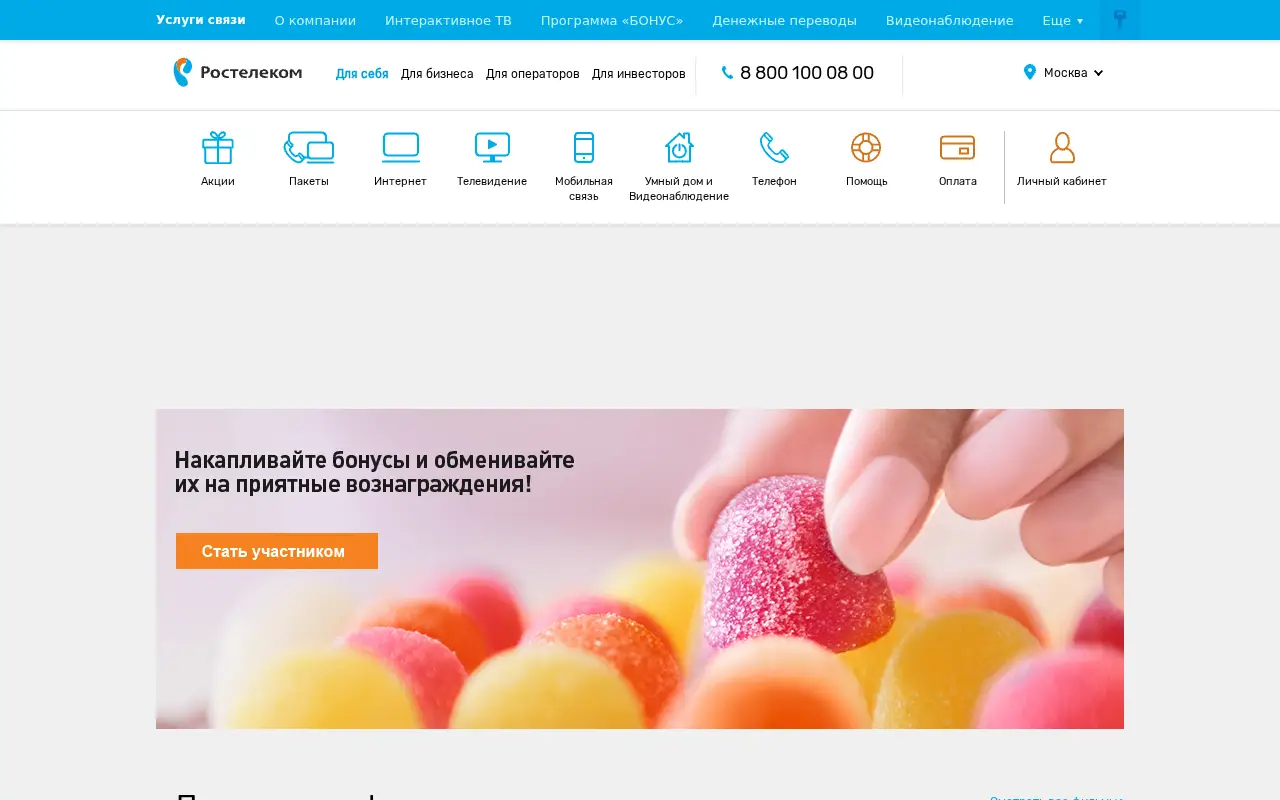
Task: Switch to Для бизнеса tab
Action: pyautogui.click(x=437, y=74)
